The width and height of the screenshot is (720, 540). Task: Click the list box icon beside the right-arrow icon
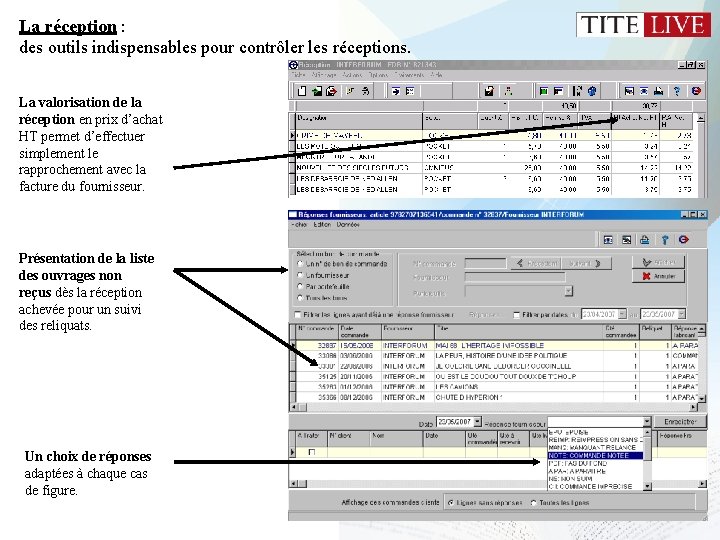click(x=410, y=91)
